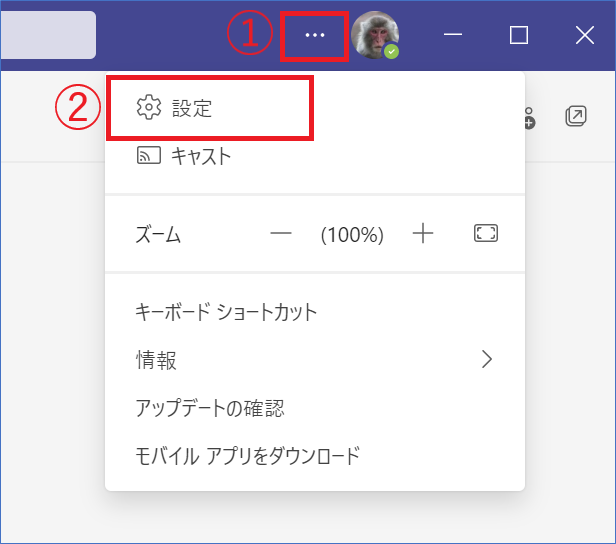
Task: Click モバイル アプリをダウンロード
Action: [x=247, y=456]
